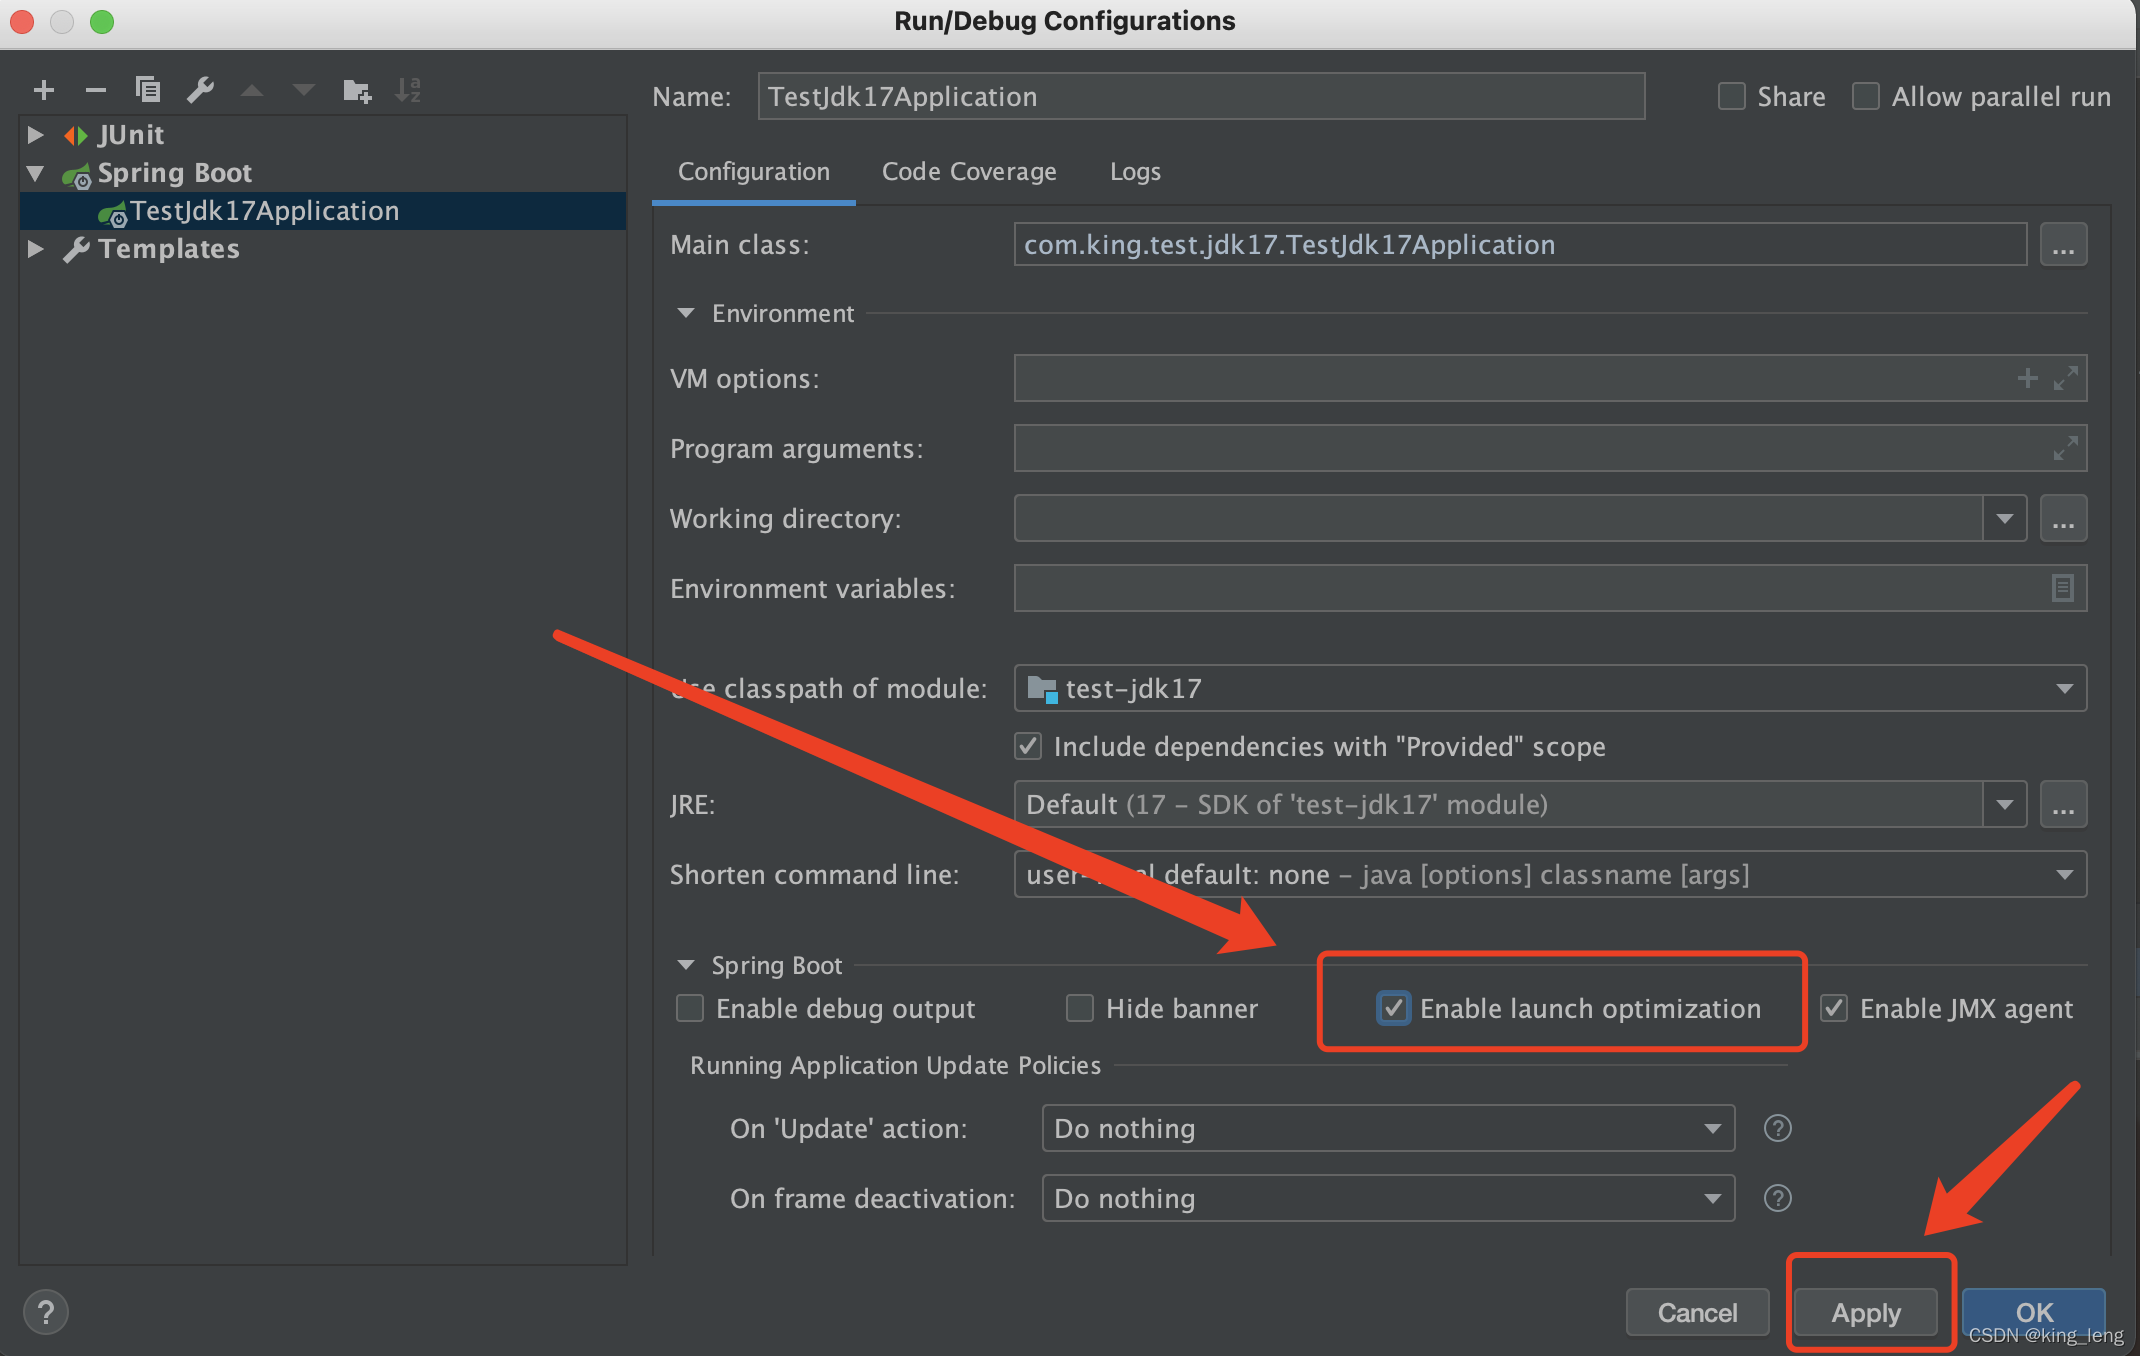This screenshot has width=2140, height=1356.
Task: Copy the selected configuration
Action: coord(148,91)
